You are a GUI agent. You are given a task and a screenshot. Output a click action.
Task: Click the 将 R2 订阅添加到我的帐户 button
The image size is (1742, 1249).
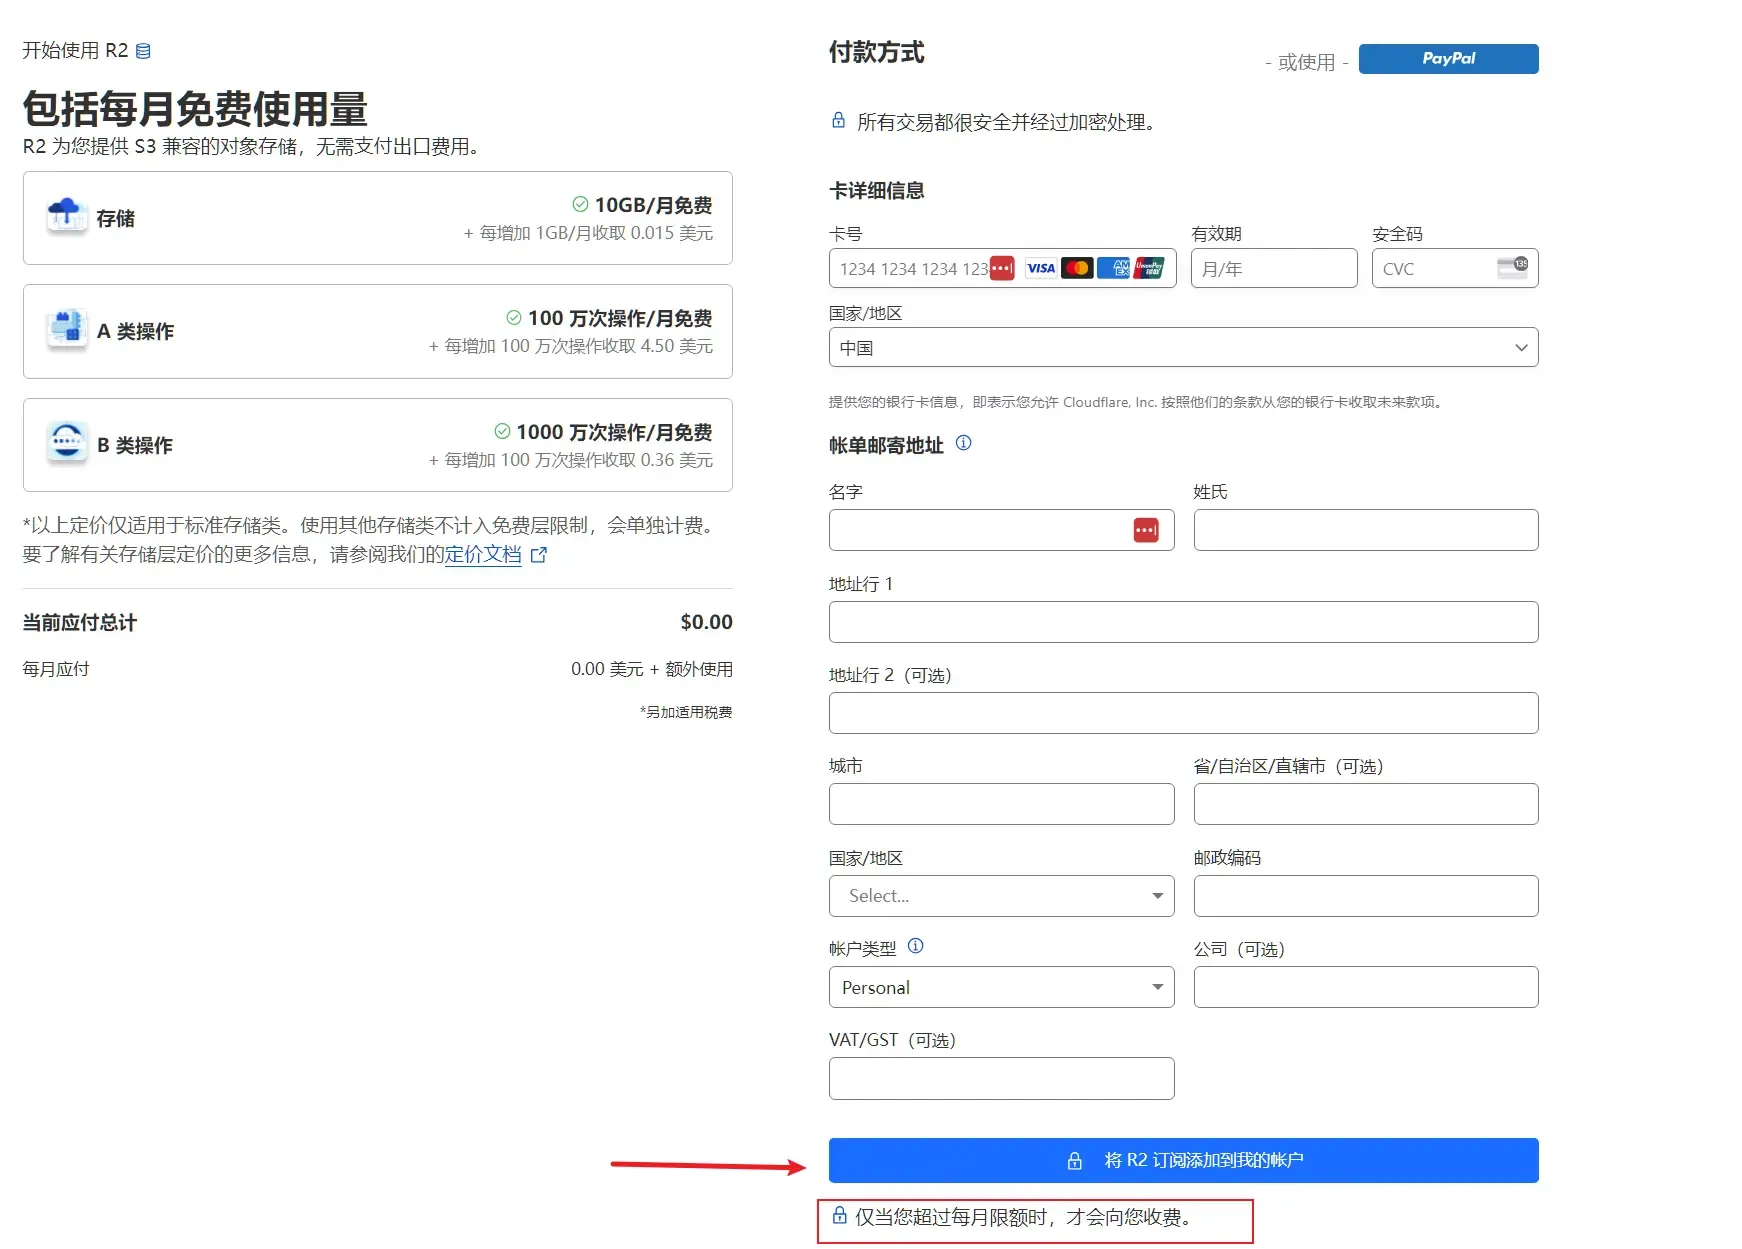pyautogui.click(x=1183, y=1160)
